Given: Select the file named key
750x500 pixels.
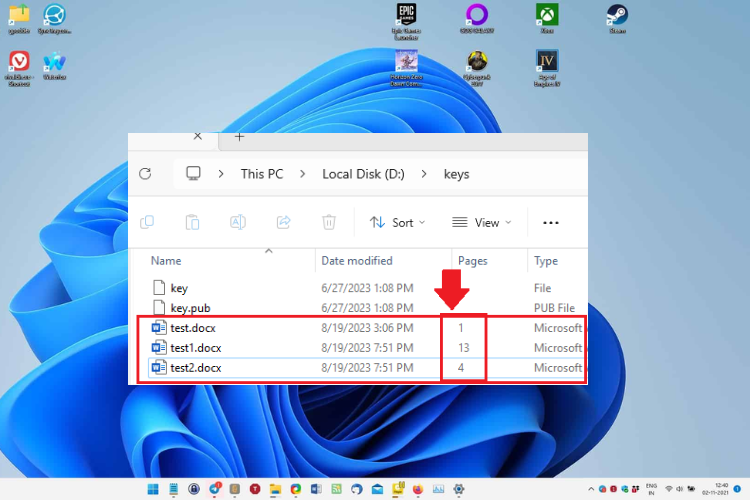Looking at the screenshot, I should tap(179, 288).
